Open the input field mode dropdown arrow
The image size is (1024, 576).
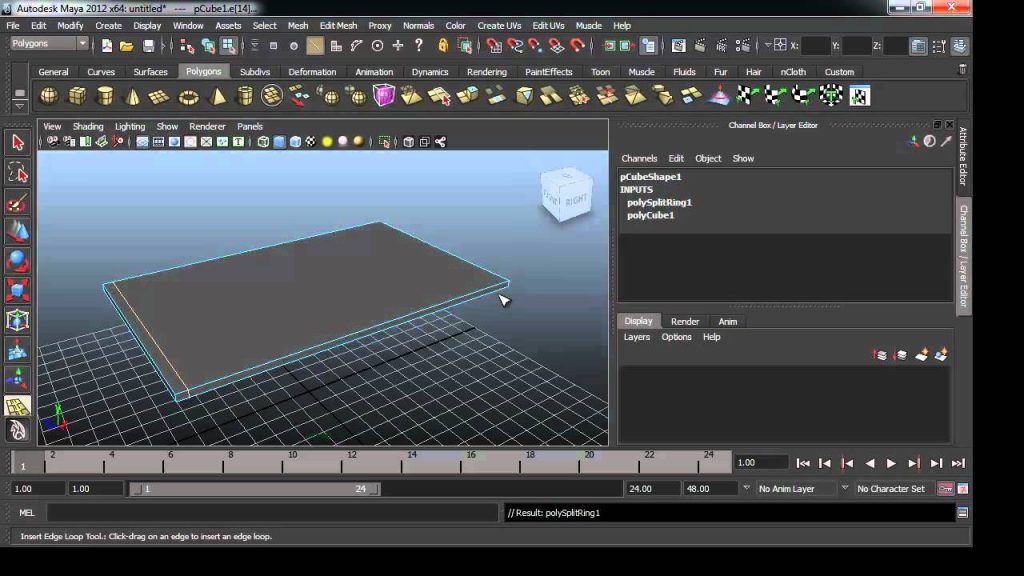click(x=768, y=45)
